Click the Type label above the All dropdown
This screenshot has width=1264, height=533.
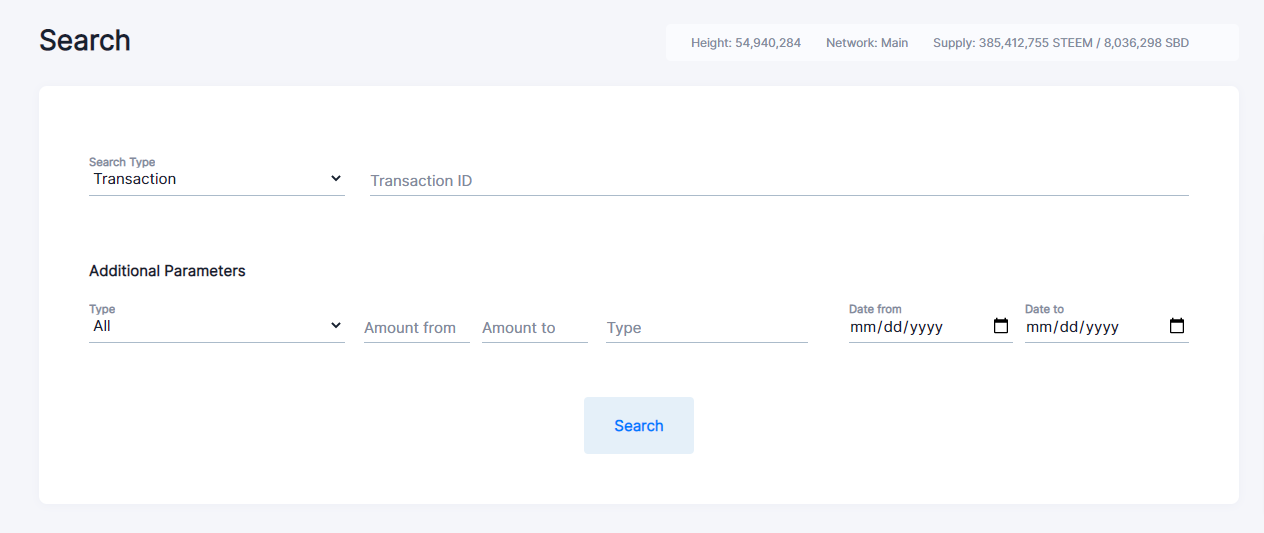tap(102, 309)
